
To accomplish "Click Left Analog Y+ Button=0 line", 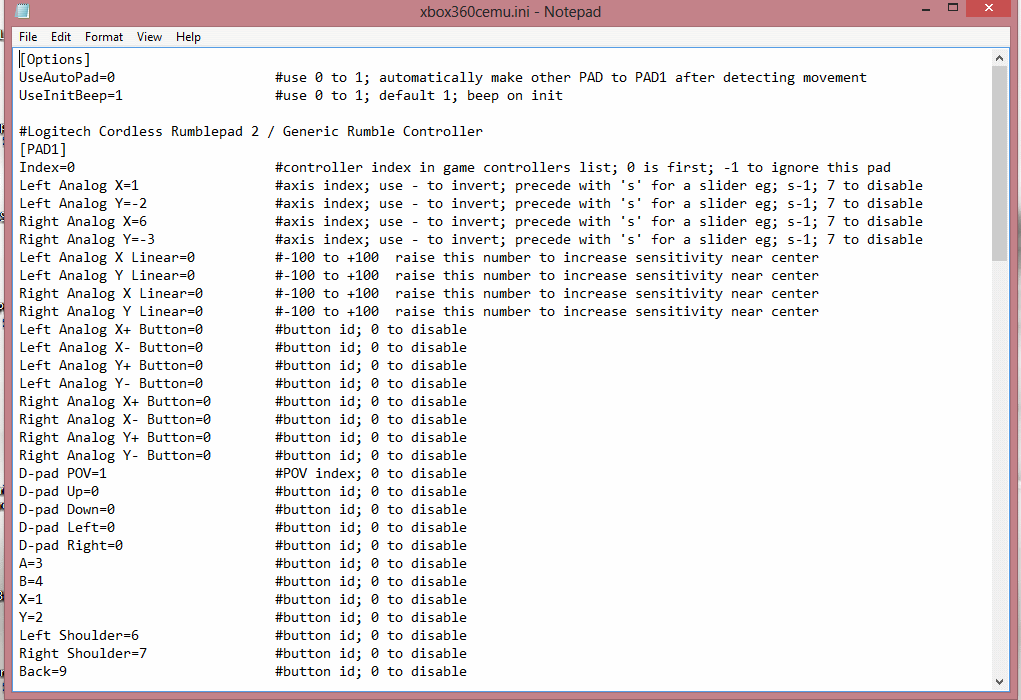I will pos(111,366).
